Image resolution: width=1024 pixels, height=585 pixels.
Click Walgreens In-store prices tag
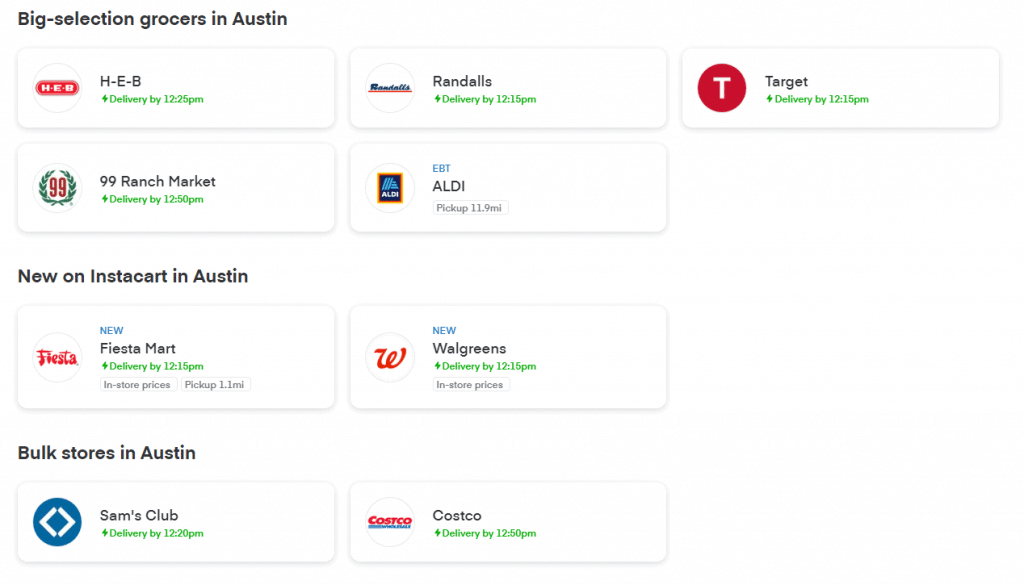coord(470,385)
